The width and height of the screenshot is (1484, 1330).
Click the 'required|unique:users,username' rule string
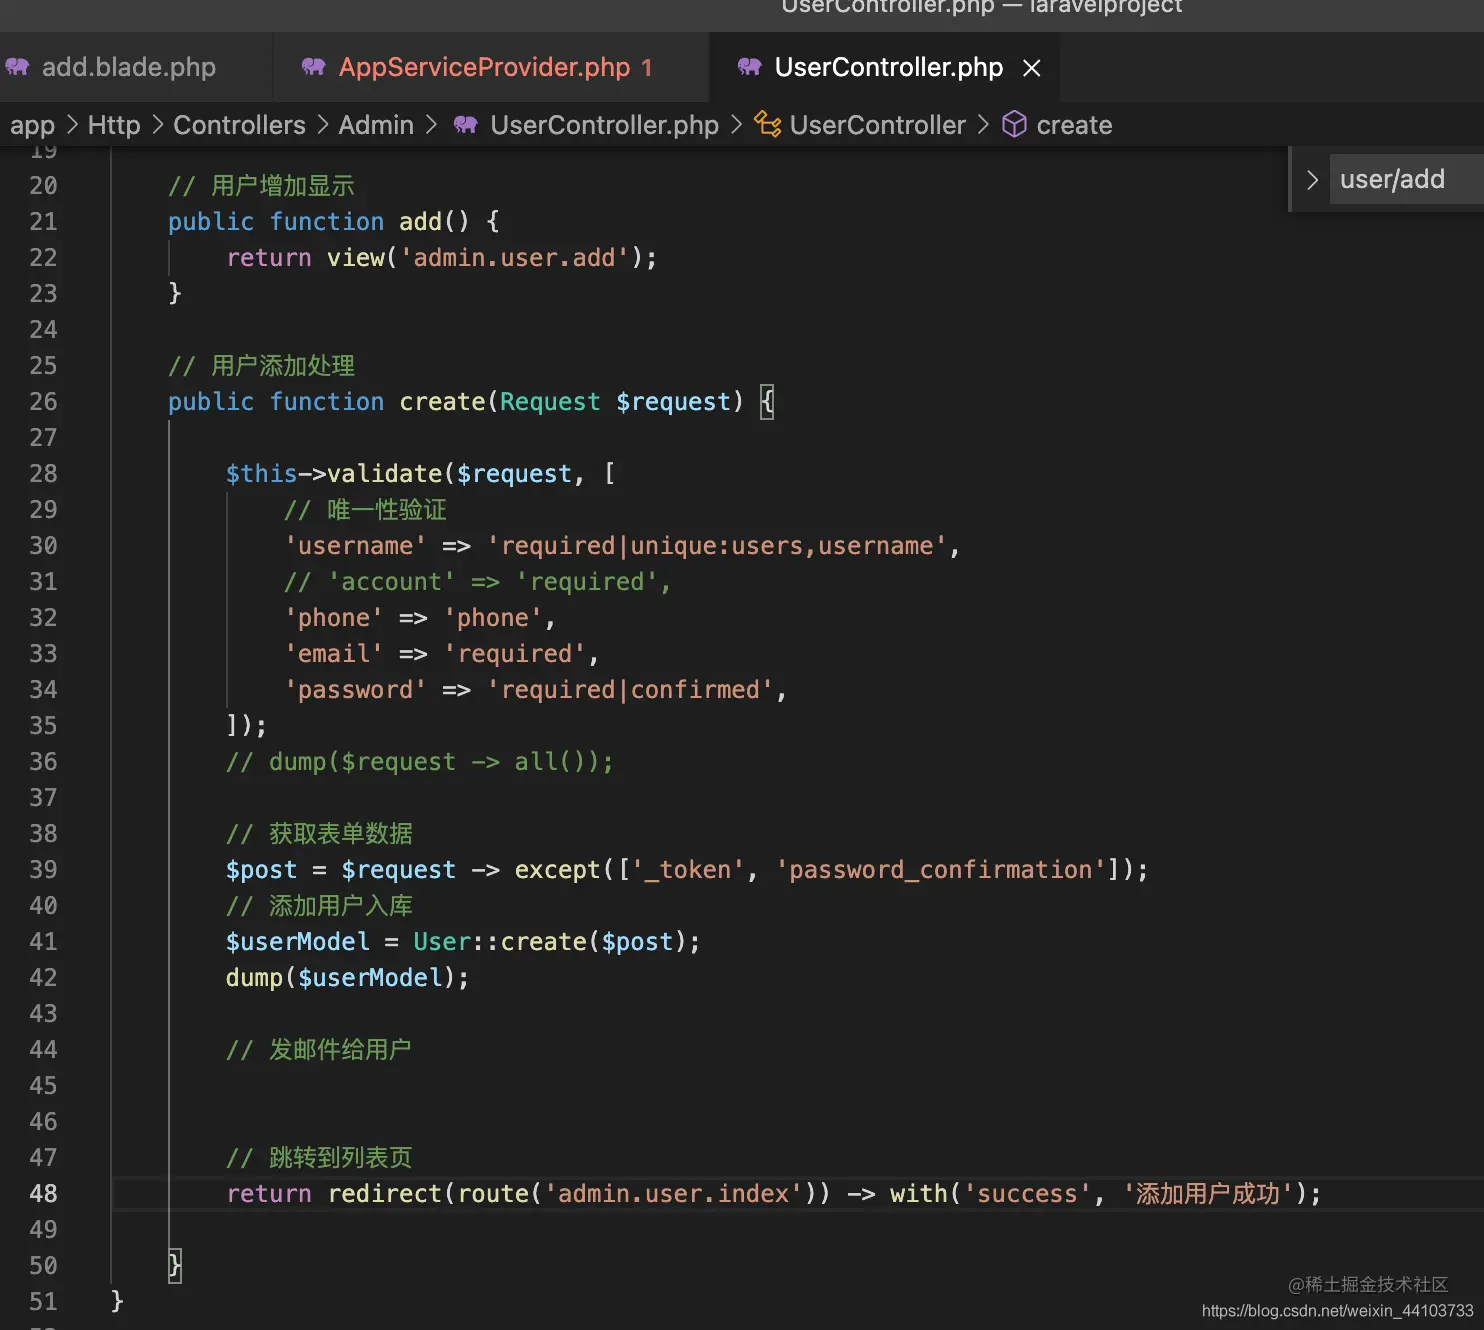tap(717, 546)
